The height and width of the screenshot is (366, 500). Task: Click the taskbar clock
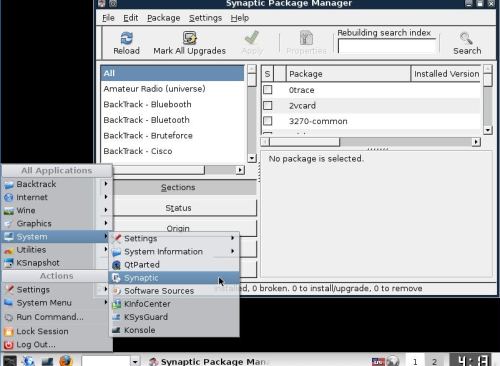tap(470, 360)
